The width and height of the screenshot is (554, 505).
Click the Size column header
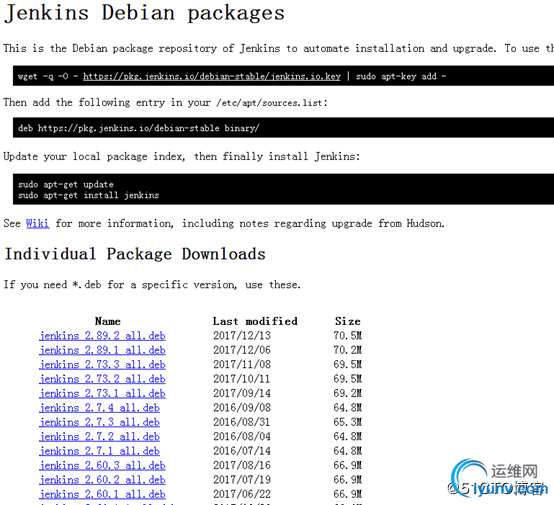[x=348, y=321]
